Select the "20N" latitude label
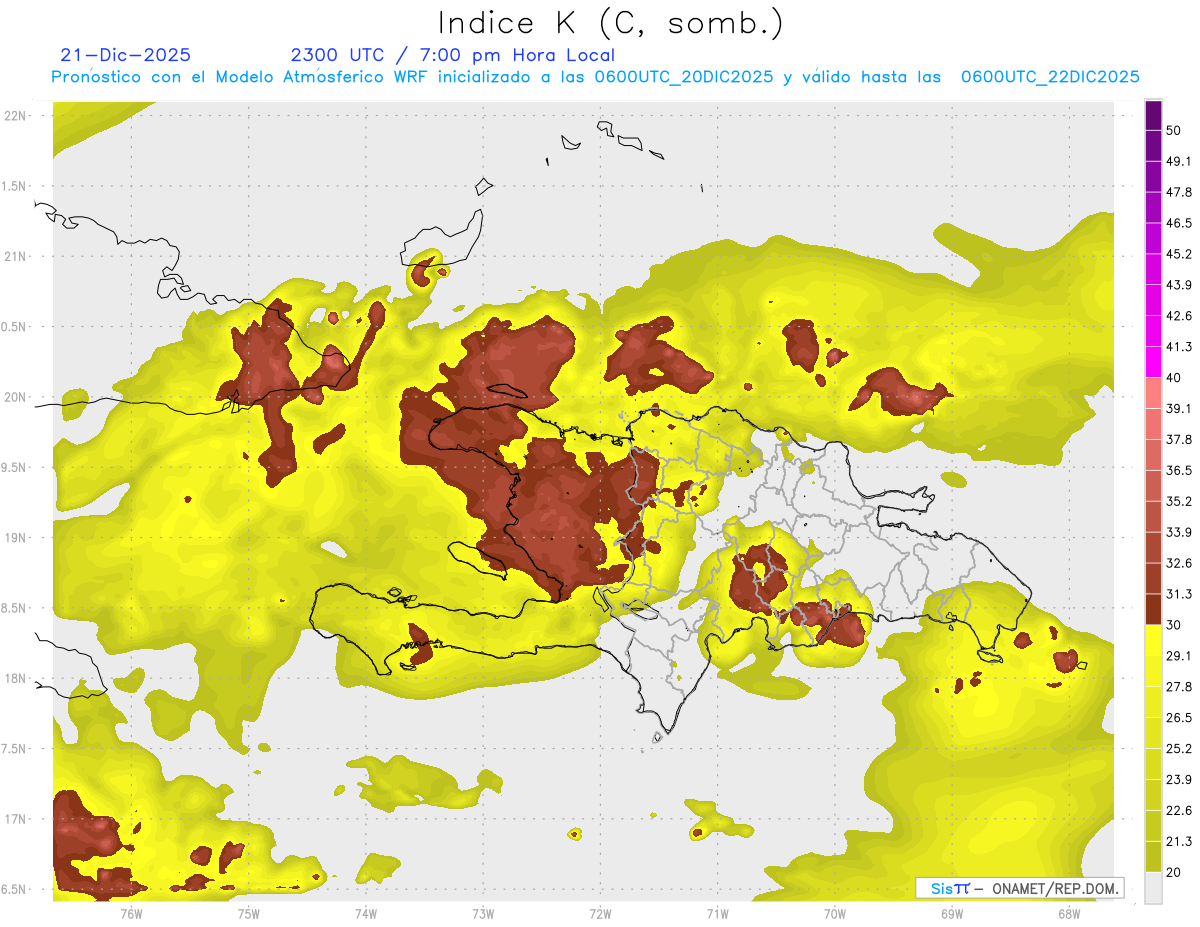 coord(16,397)
